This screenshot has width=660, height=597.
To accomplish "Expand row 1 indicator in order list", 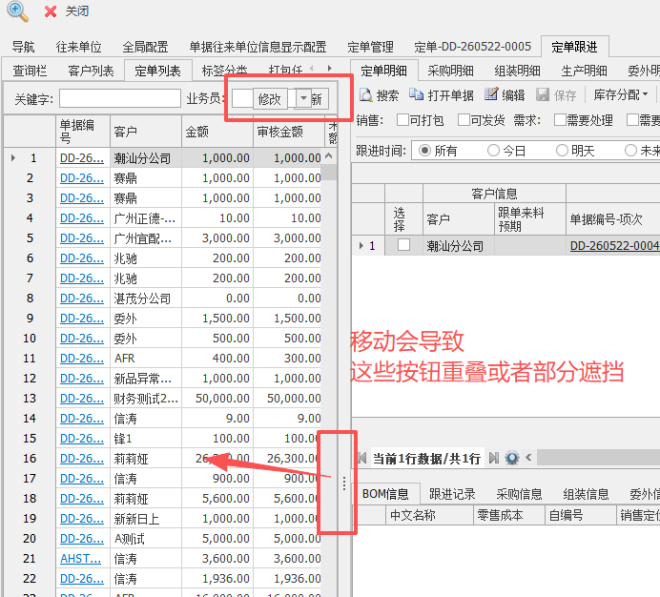I will coord(13,158).
